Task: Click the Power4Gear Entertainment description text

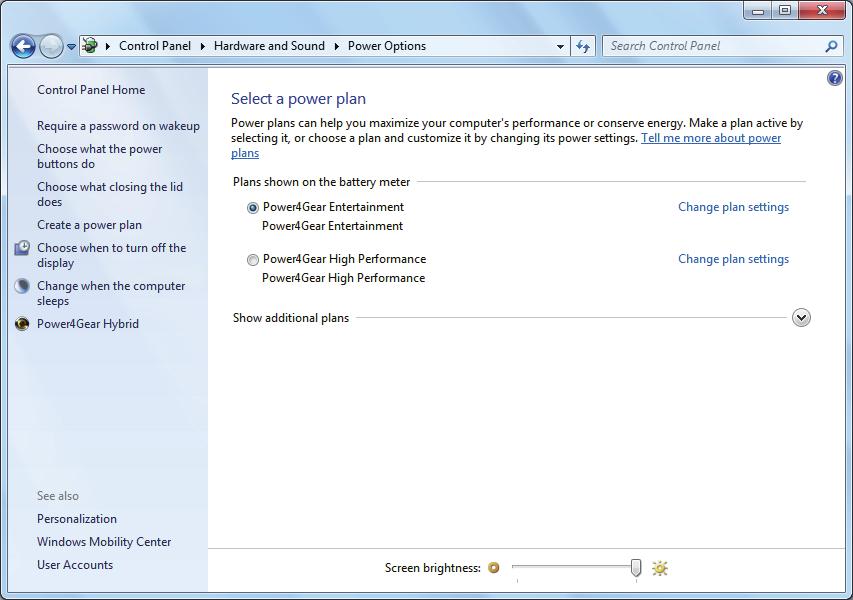Action: 332,226
